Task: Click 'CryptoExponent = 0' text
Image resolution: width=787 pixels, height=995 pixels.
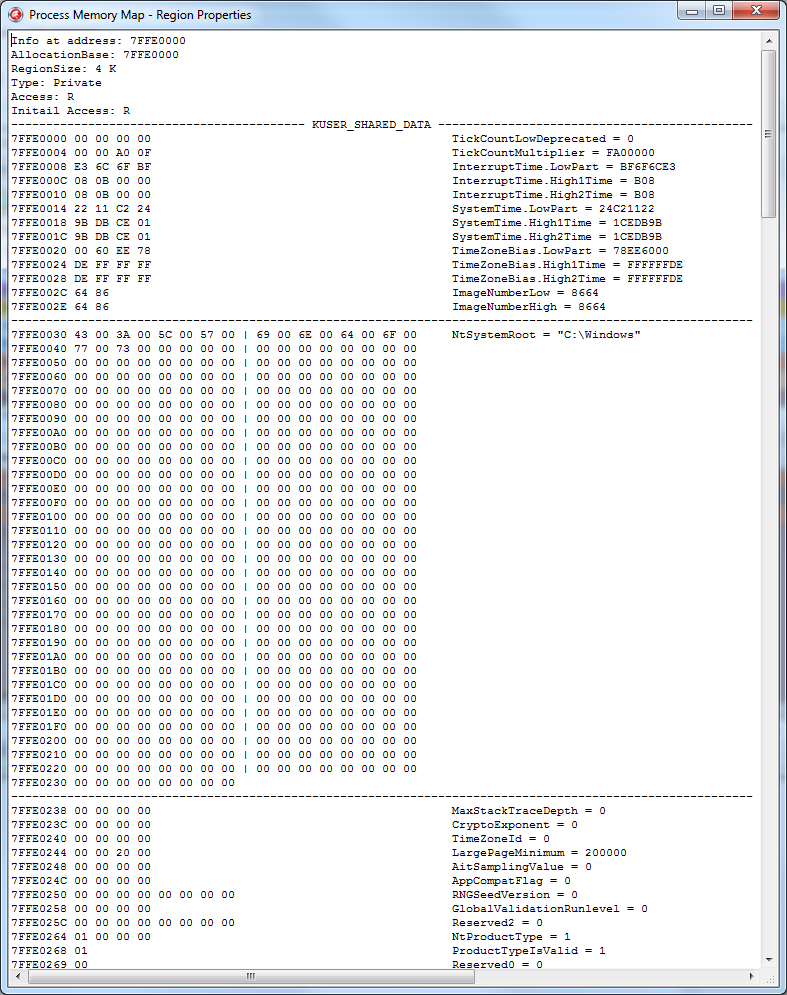Action: coord(515,824)
